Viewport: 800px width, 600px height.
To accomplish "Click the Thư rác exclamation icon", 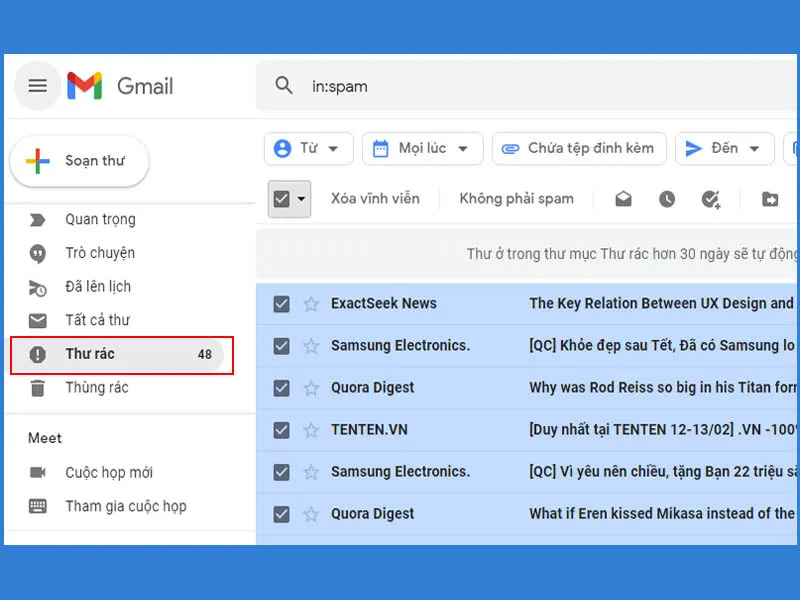I will tap(37, 355).
